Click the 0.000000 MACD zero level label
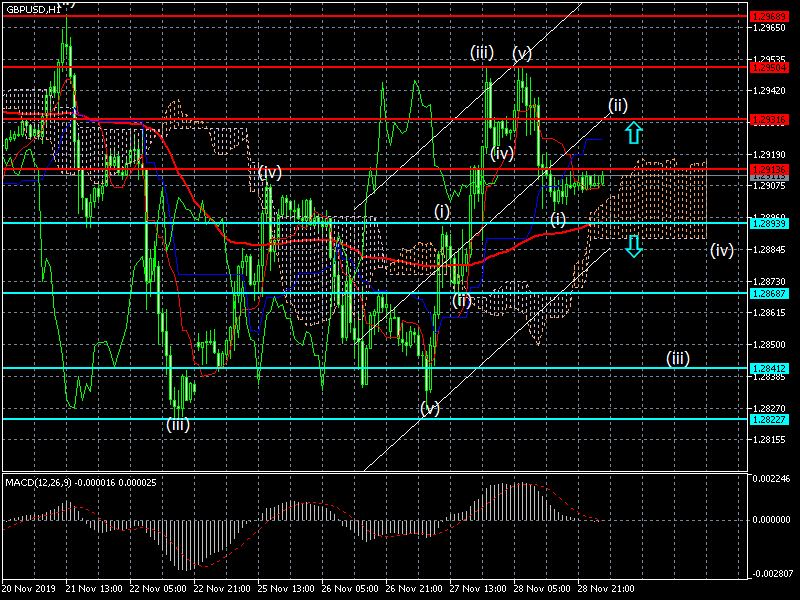The width and height of the screenshot is (800, 600). coord(771,519)
